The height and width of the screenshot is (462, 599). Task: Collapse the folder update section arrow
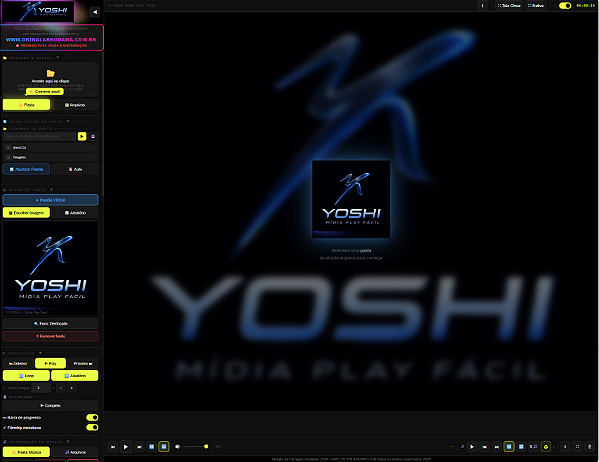click(x=68, y=122)
